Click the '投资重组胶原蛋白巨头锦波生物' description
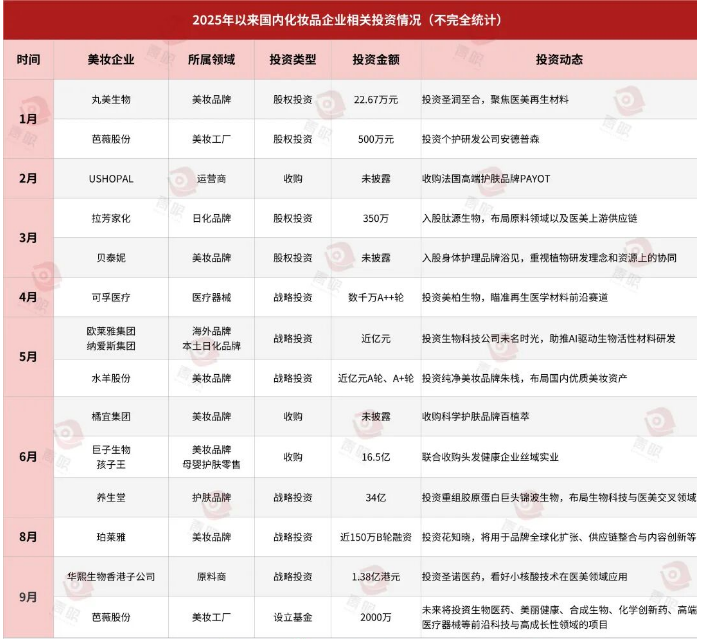702x639 pixels. pos(559,497)
